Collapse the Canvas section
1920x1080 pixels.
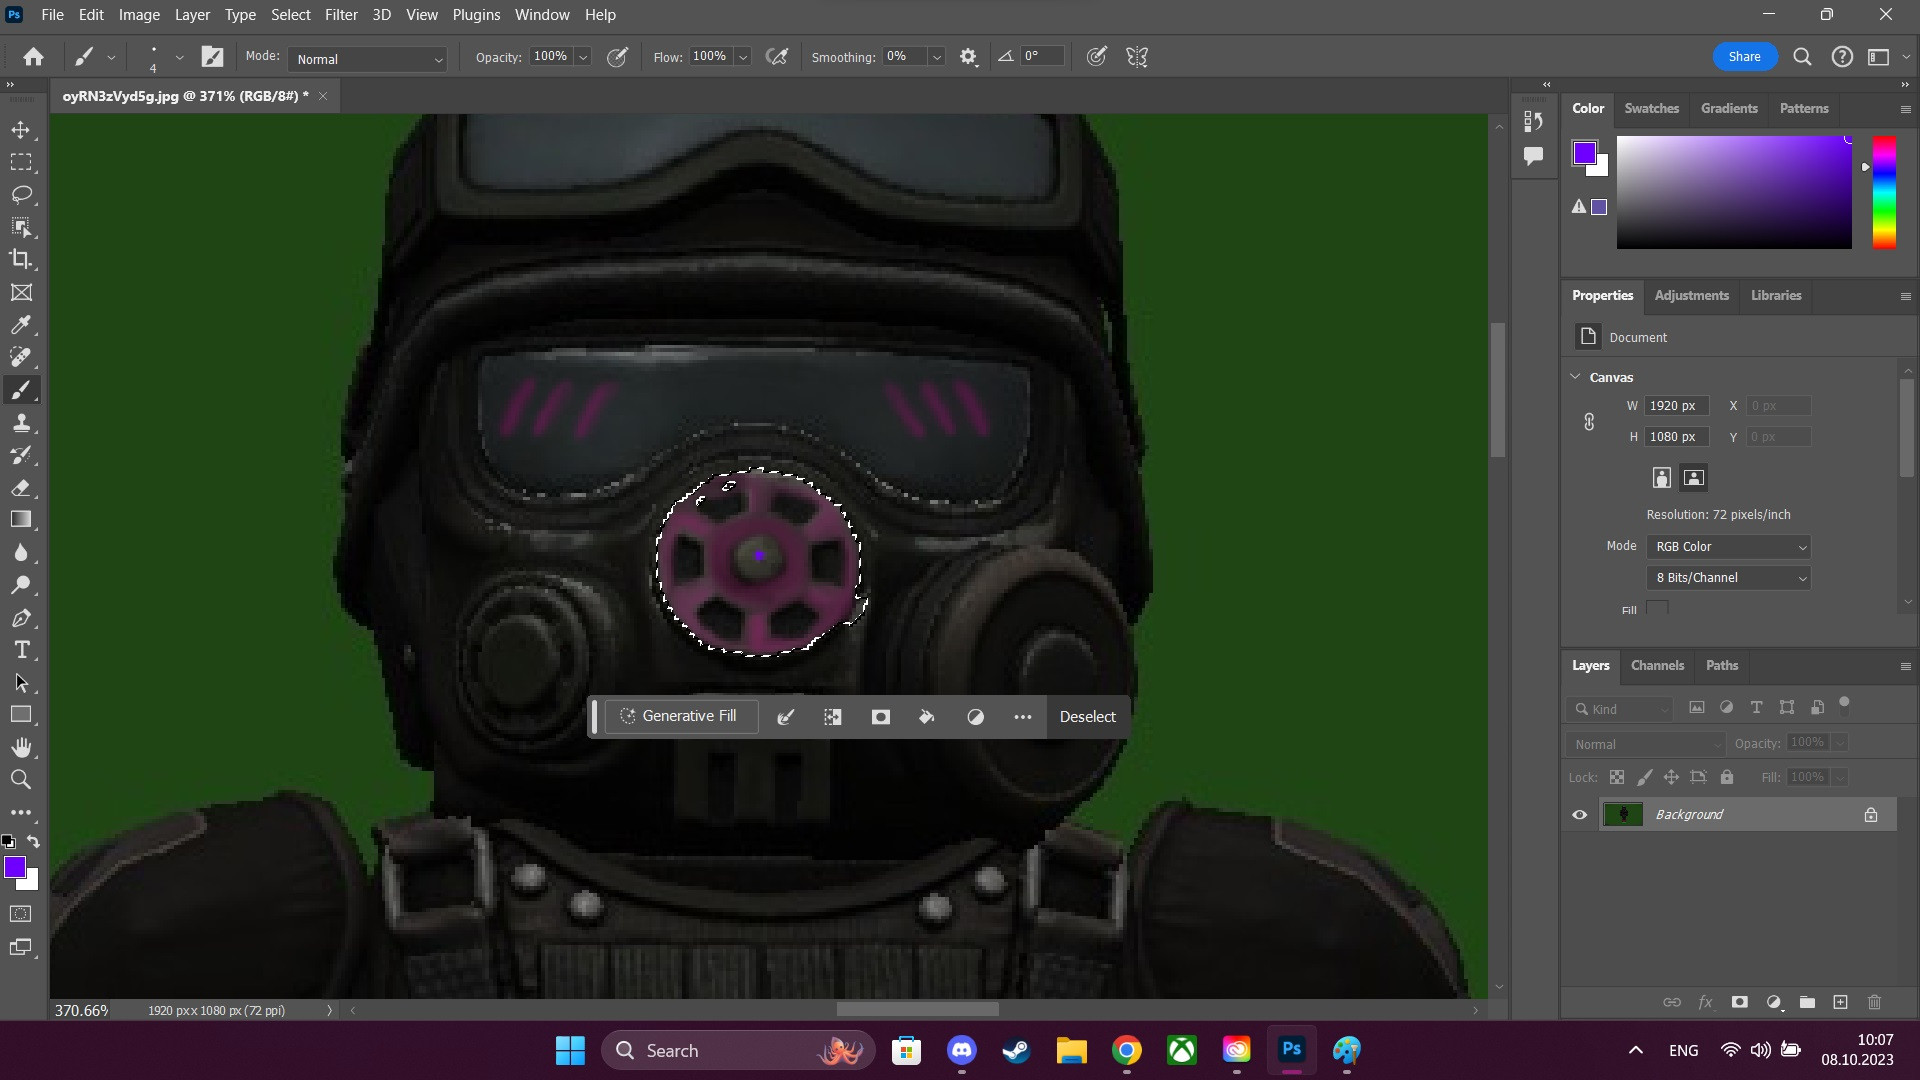pyautogui.click(x=1576, y=377)
